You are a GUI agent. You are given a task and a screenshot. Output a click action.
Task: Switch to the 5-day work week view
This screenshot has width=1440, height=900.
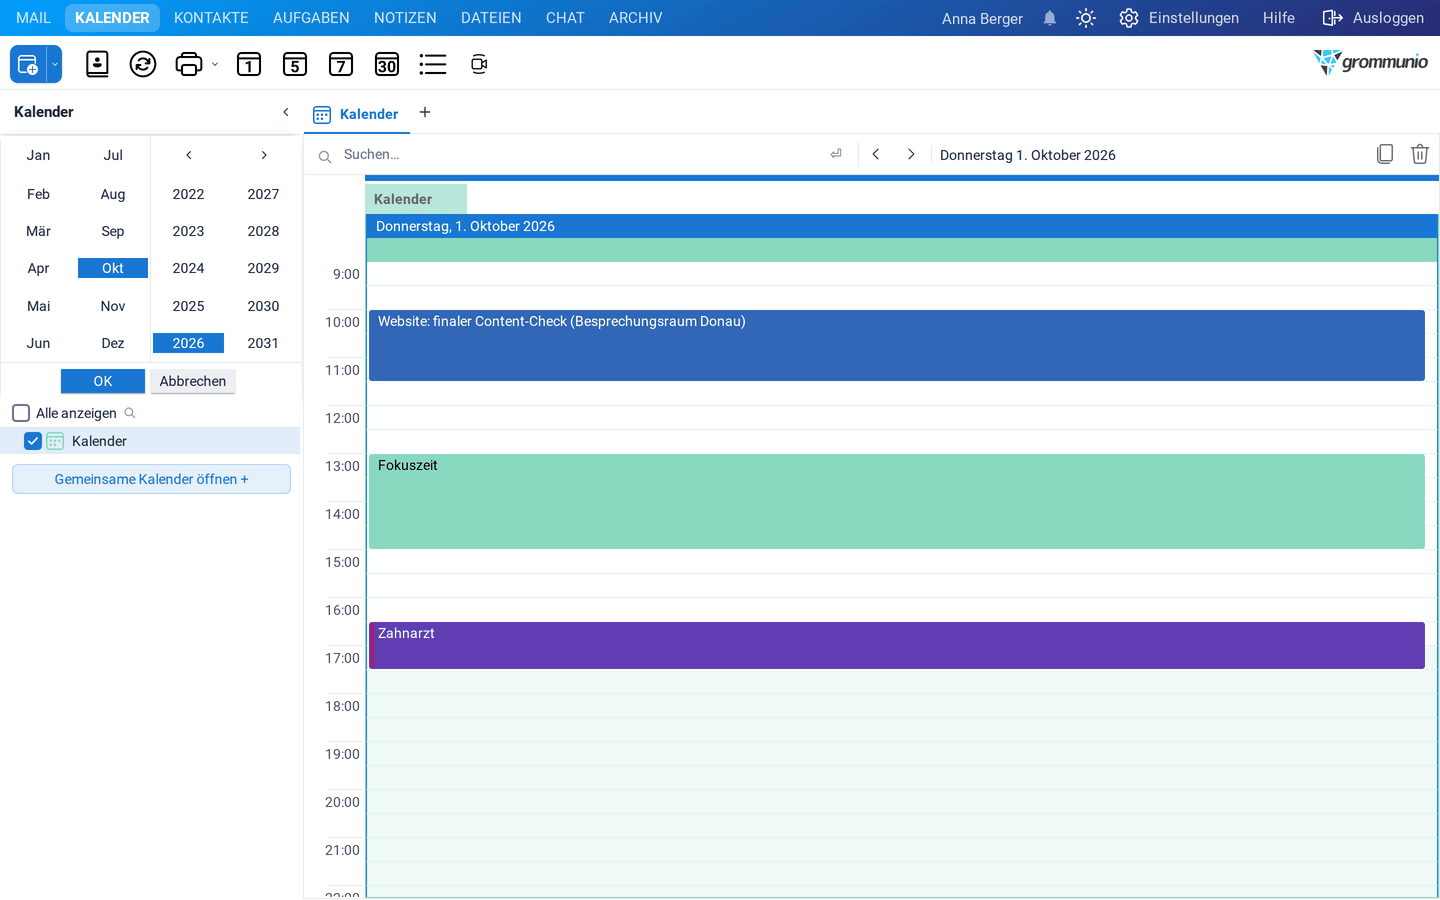[295, 64]
